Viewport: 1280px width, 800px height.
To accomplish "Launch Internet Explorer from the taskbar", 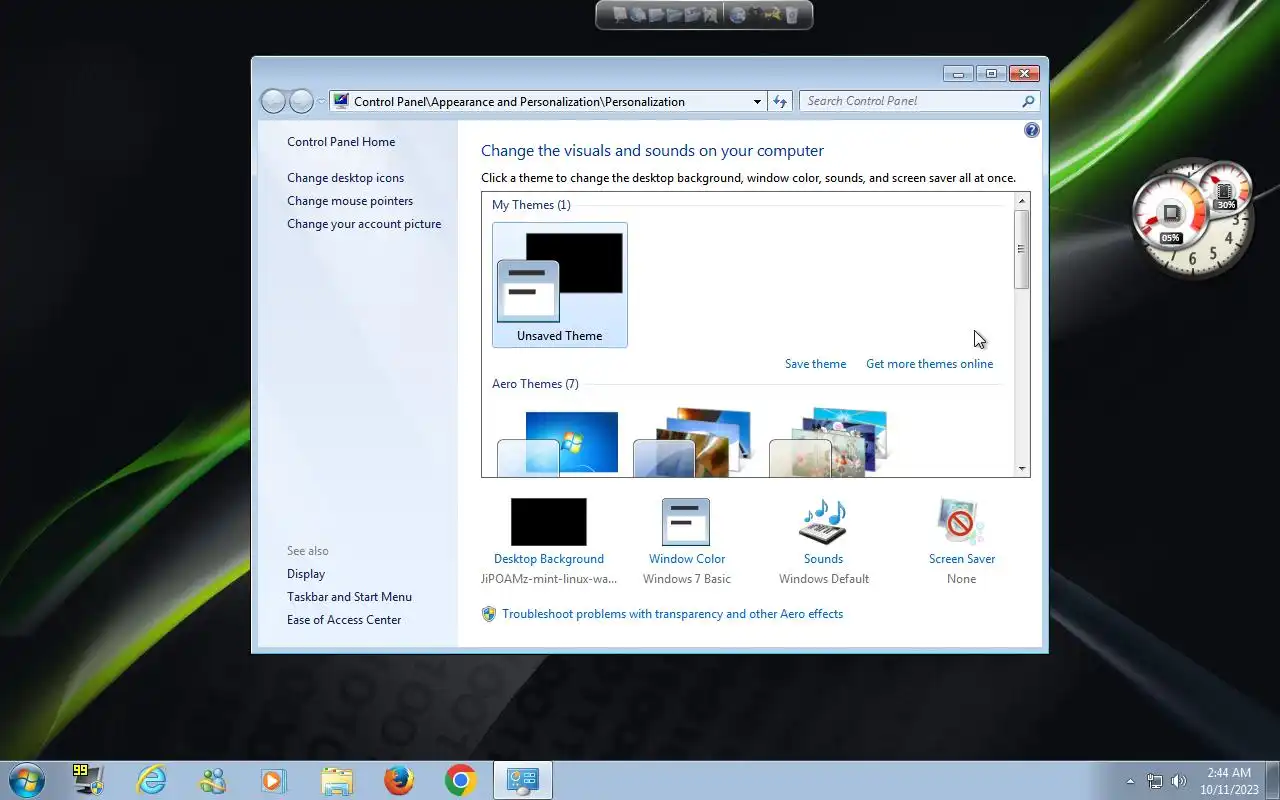I will coord(151,780).
